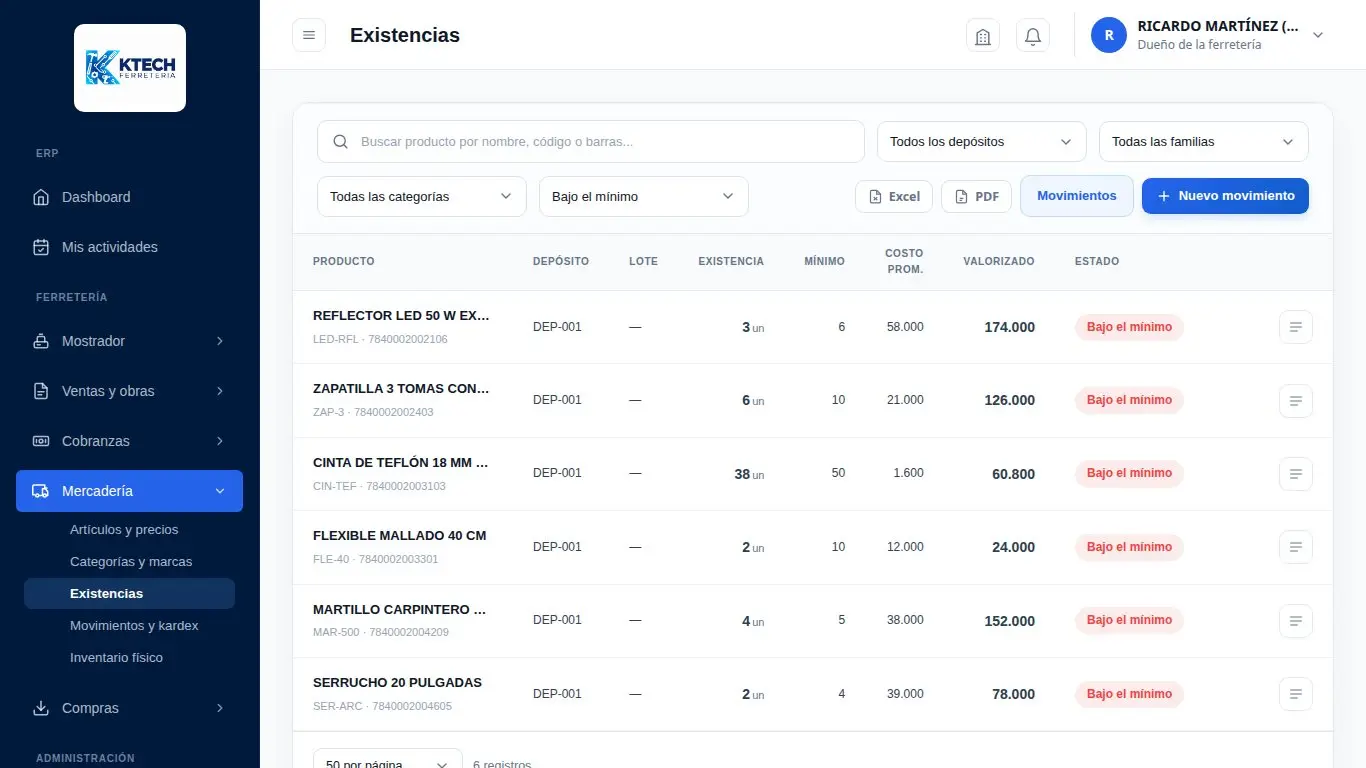Click the Dashboard home icon
The height and width of the screenshot is (768, 1366).
click(x=41, y=197)
